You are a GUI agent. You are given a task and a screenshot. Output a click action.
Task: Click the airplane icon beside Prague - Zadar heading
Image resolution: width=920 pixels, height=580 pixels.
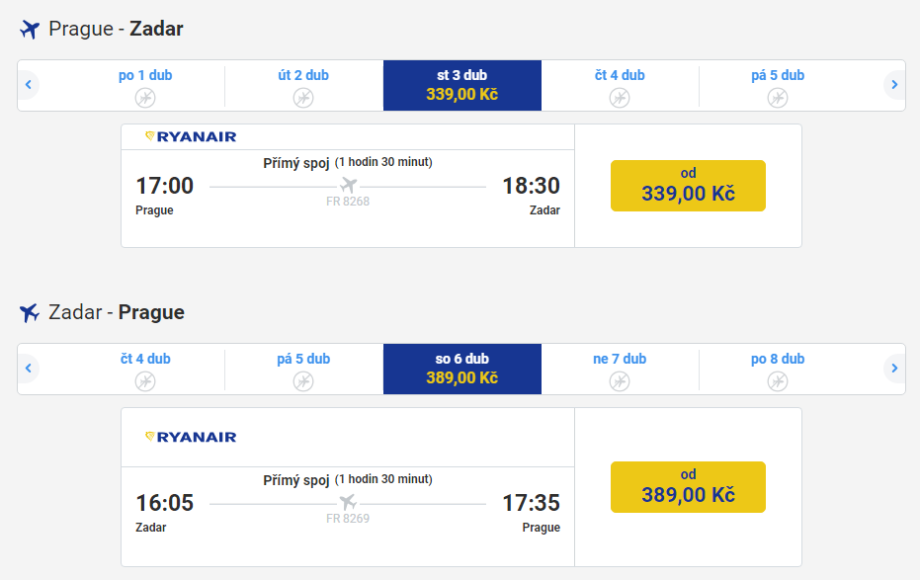(x=29, y=29)
